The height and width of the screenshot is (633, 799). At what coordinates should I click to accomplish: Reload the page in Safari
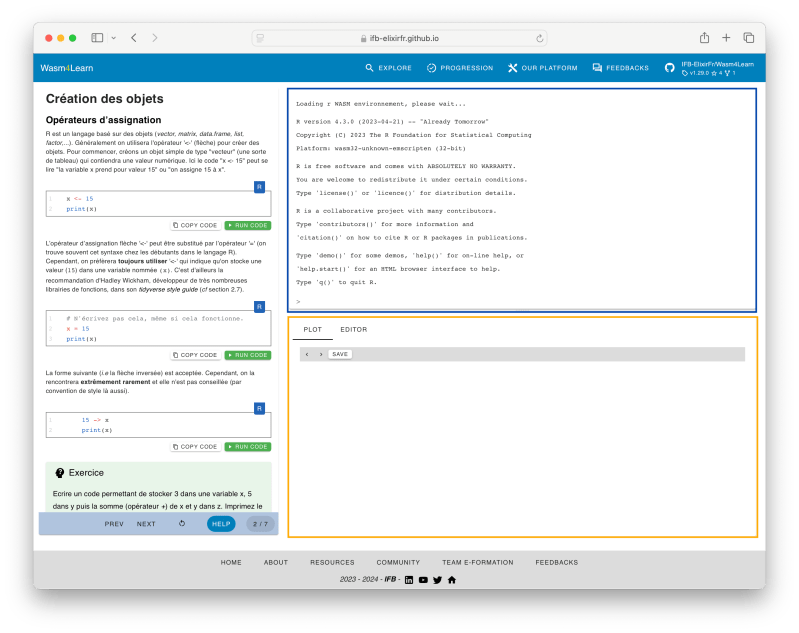coord(539,38)
